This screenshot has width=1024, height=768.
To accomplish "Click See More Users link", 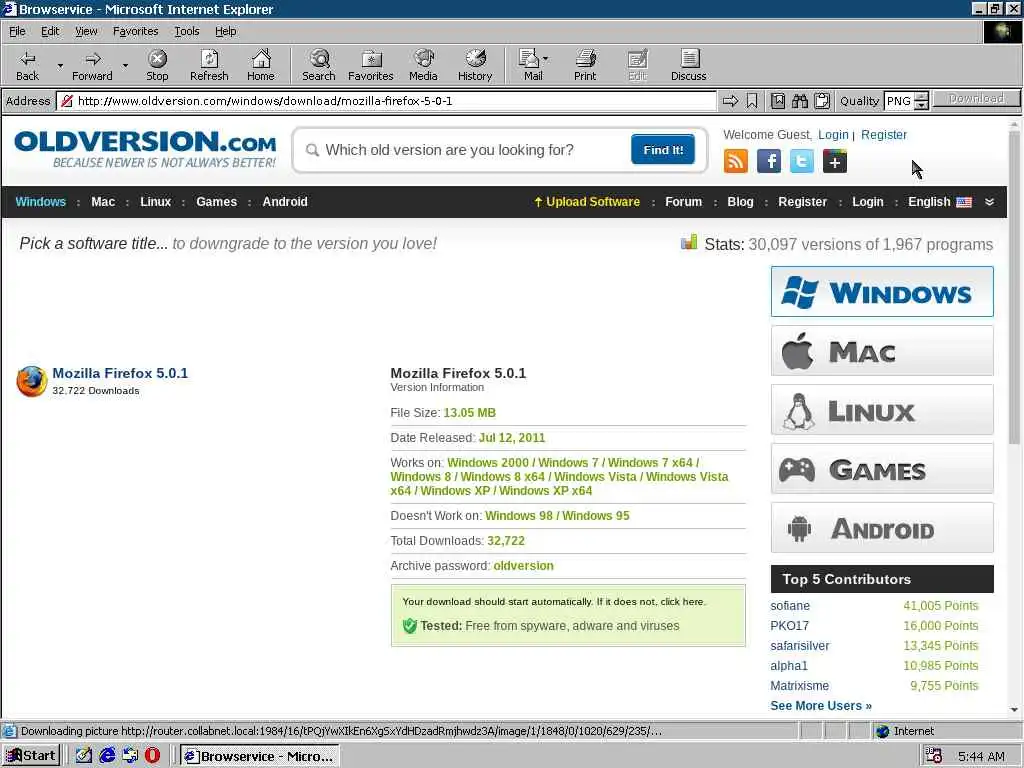I will 821,705.
